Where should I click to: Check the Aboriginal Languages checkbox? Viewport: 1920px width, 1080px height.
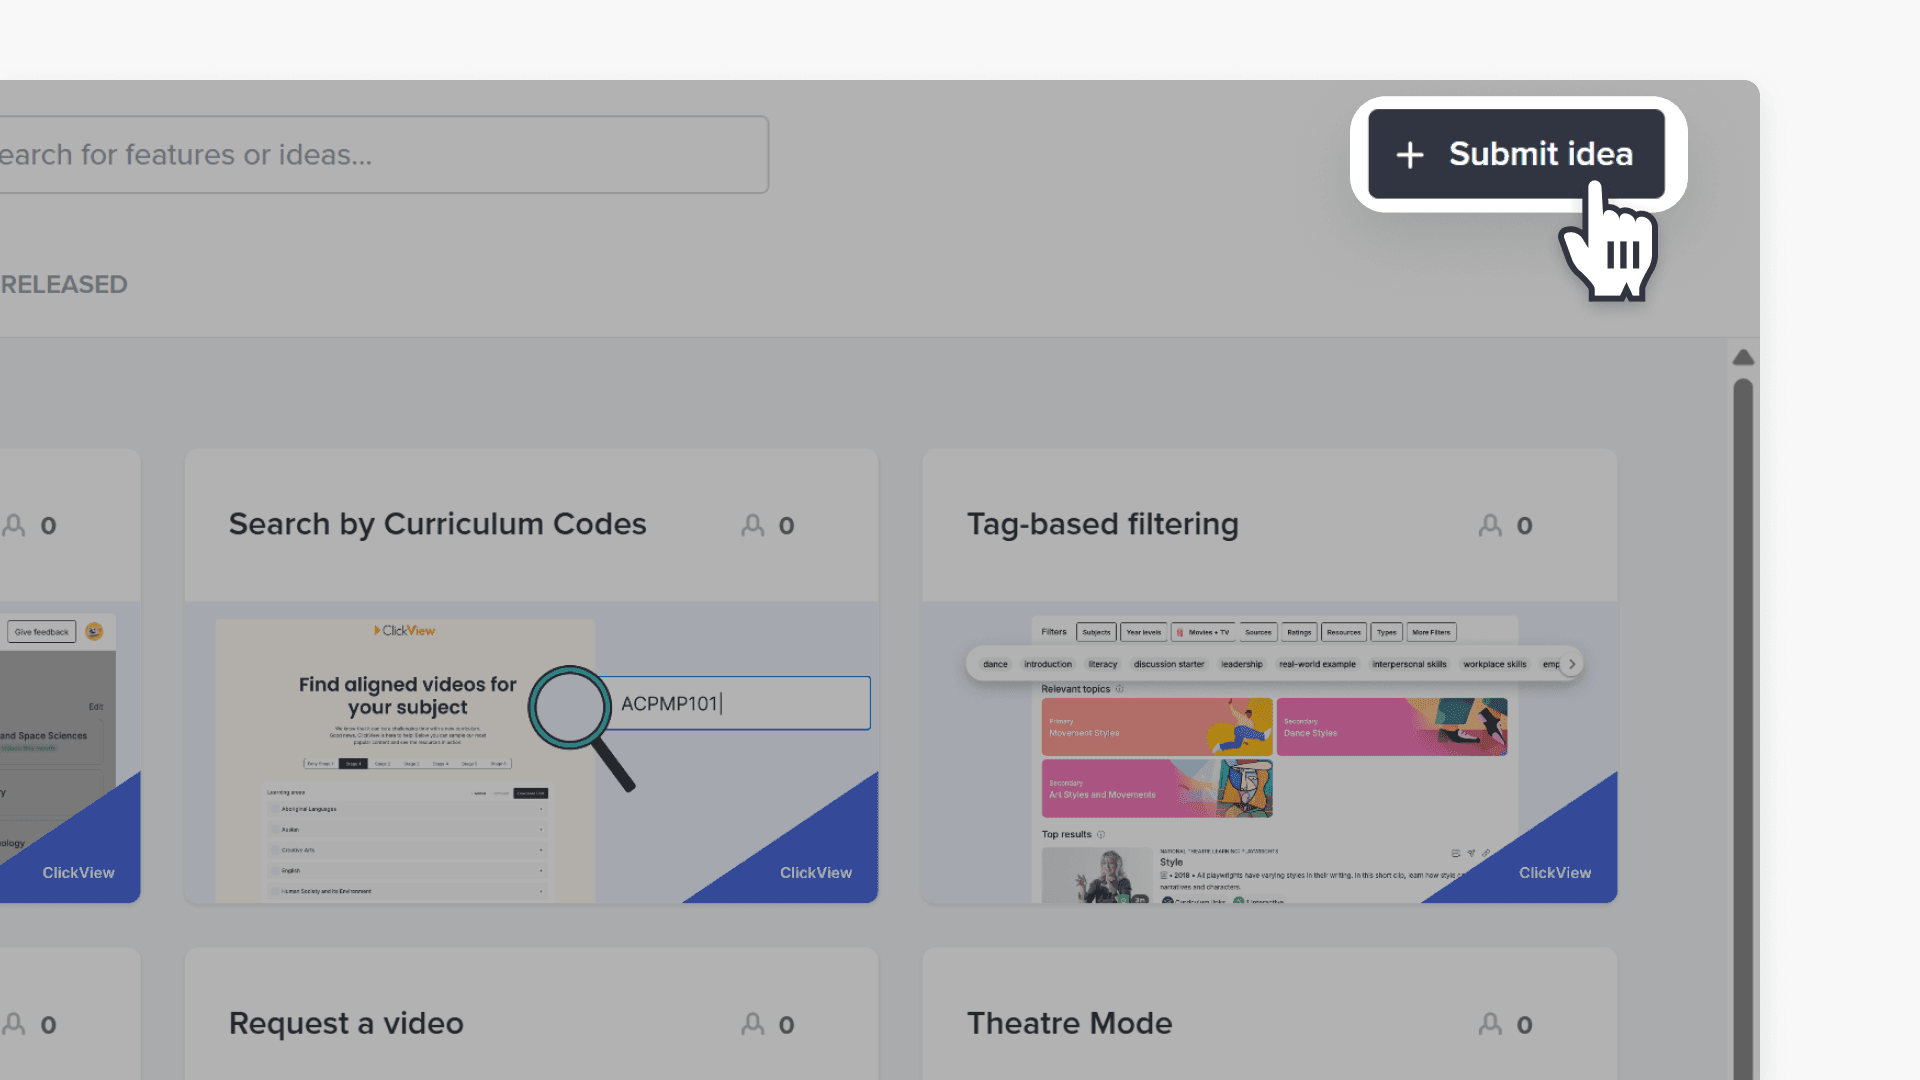(x=275, y=809)
